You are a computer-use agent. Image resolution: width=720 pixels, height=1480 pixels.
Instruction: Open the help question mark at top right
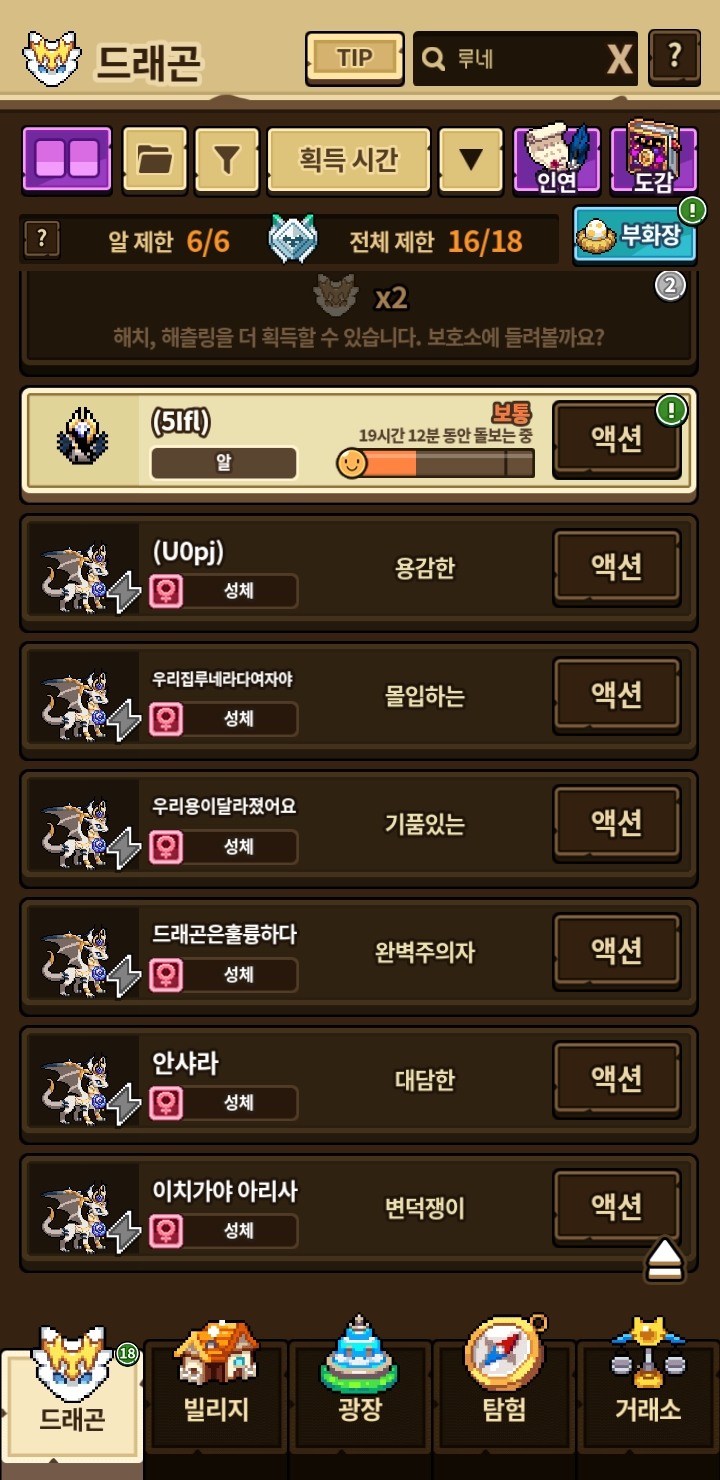tap(675, 57)
